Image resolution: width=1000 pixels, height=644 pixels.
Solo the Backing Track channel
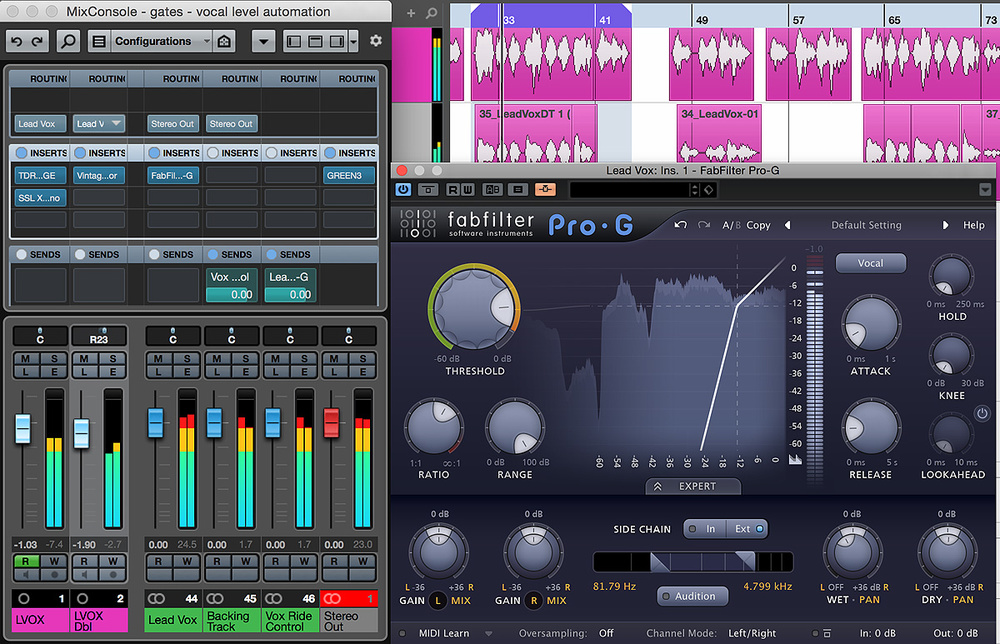coord(246,358)
